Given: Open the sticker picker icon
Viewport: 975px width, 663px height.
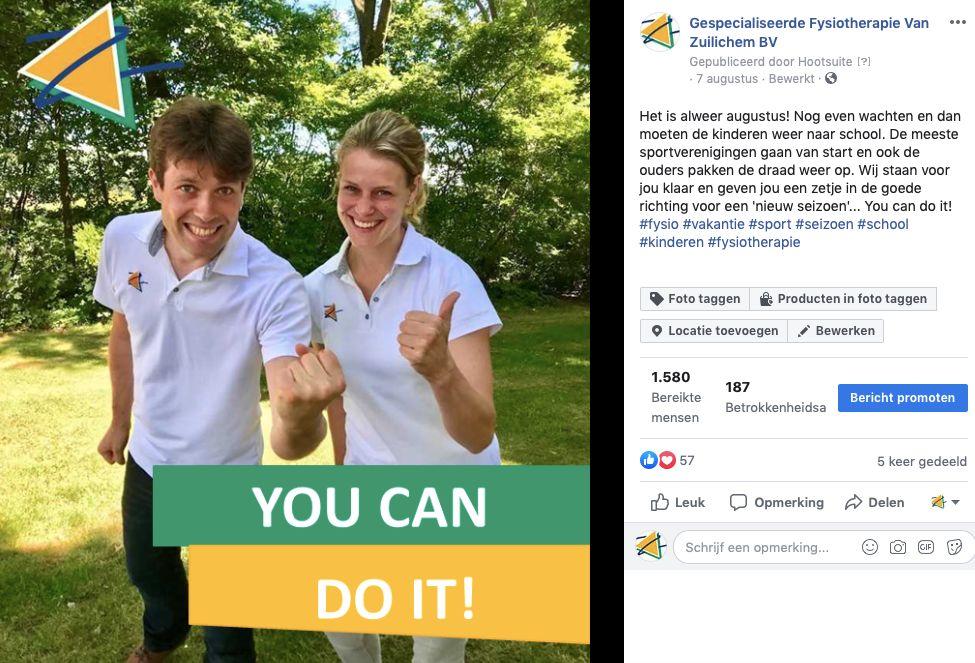Looking at the screenshot, I should [x=954, y=547].
